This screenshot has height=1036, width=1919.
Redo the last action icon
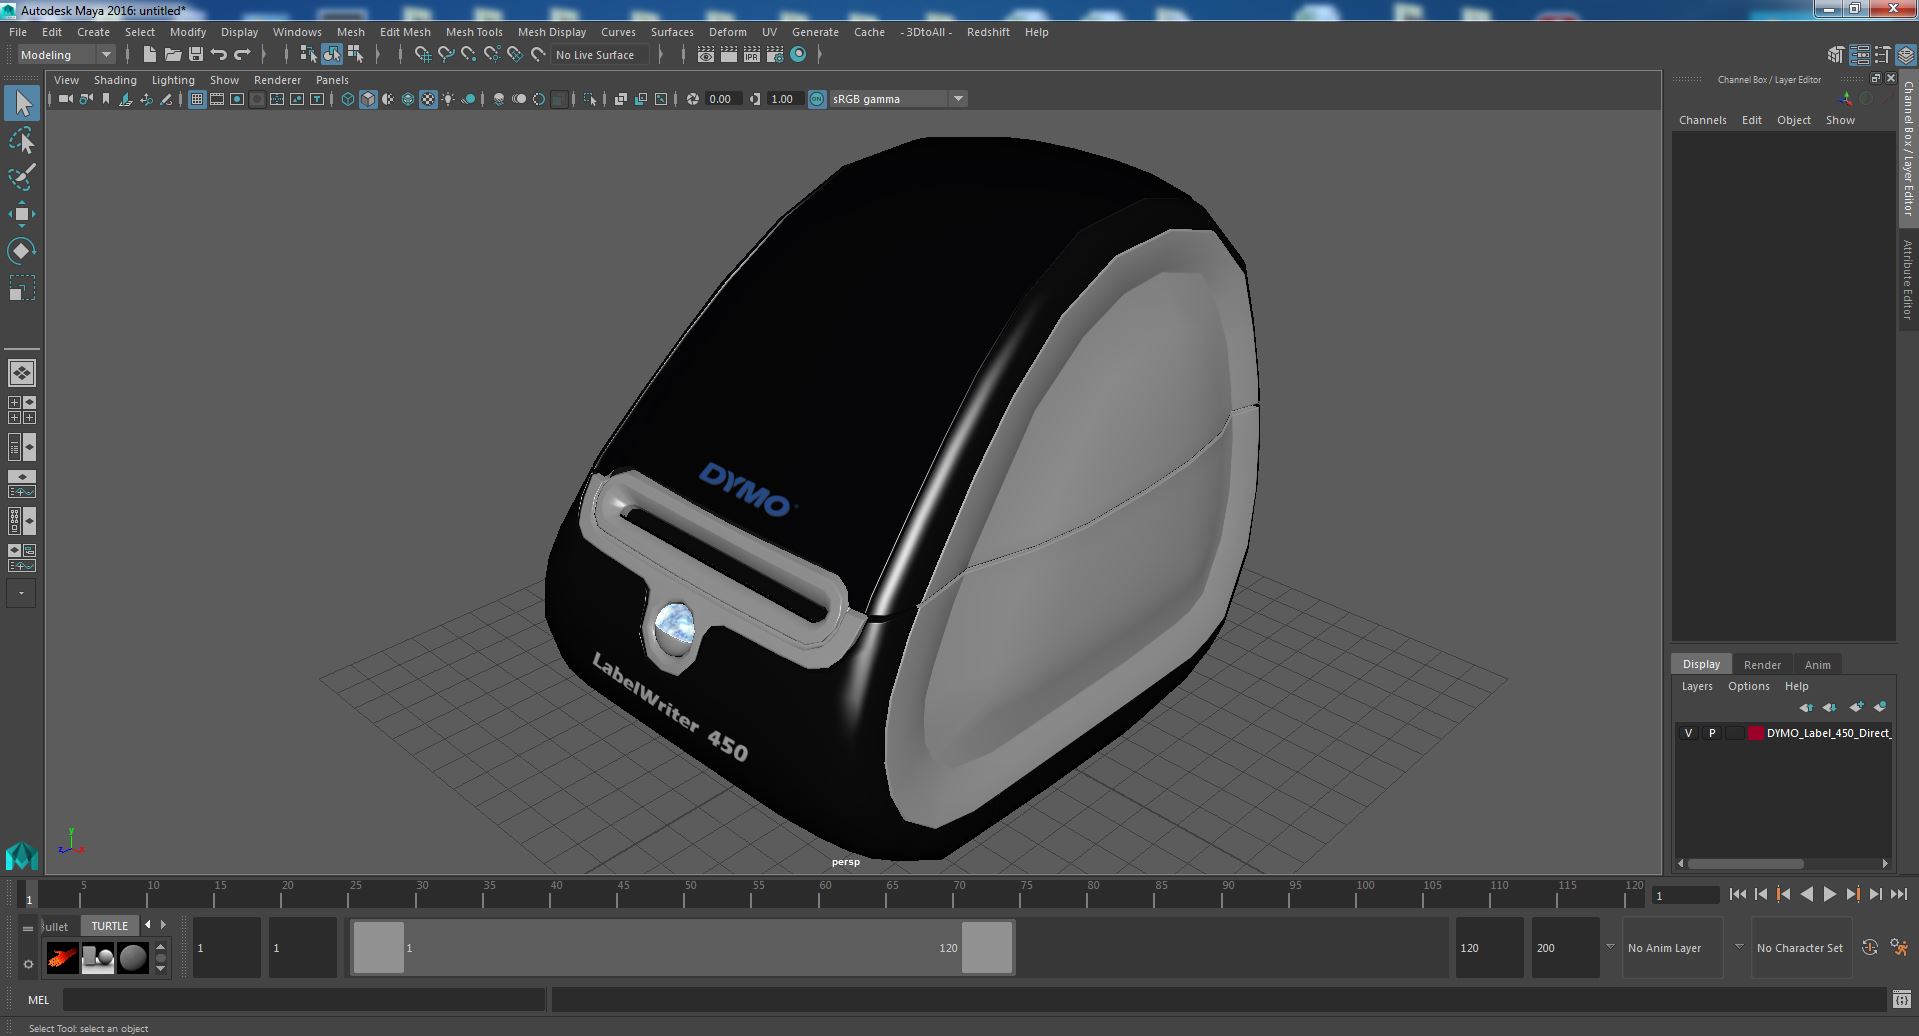[x=242, y=55]
